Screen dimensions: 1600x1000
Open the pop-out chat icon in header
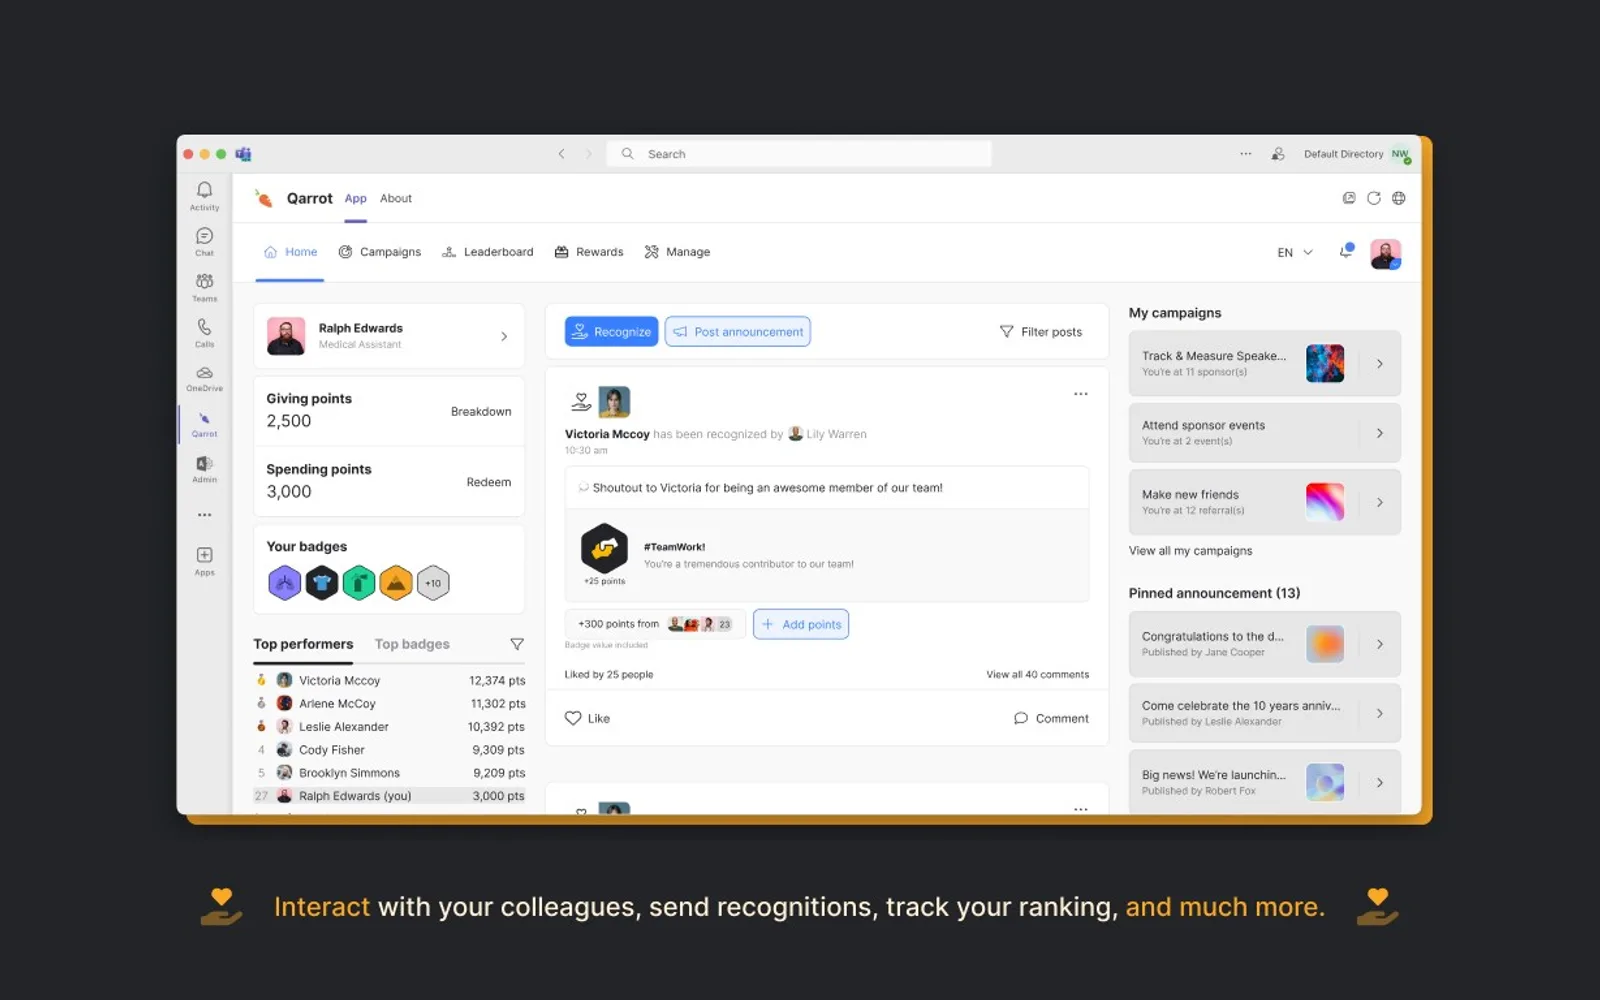click(x=1349, y=198)
